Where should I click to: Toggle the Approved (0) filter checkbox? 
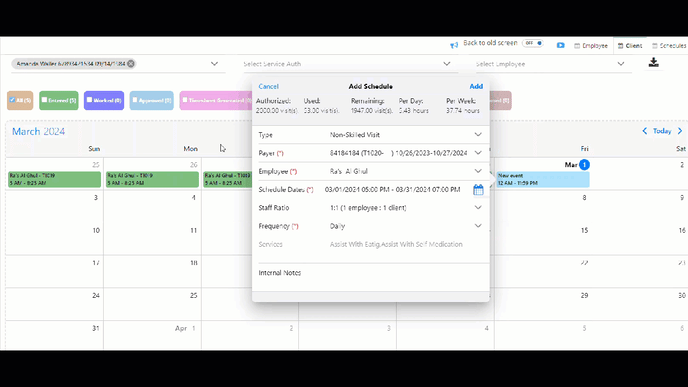pyautogui.click(x=135, y=100)
